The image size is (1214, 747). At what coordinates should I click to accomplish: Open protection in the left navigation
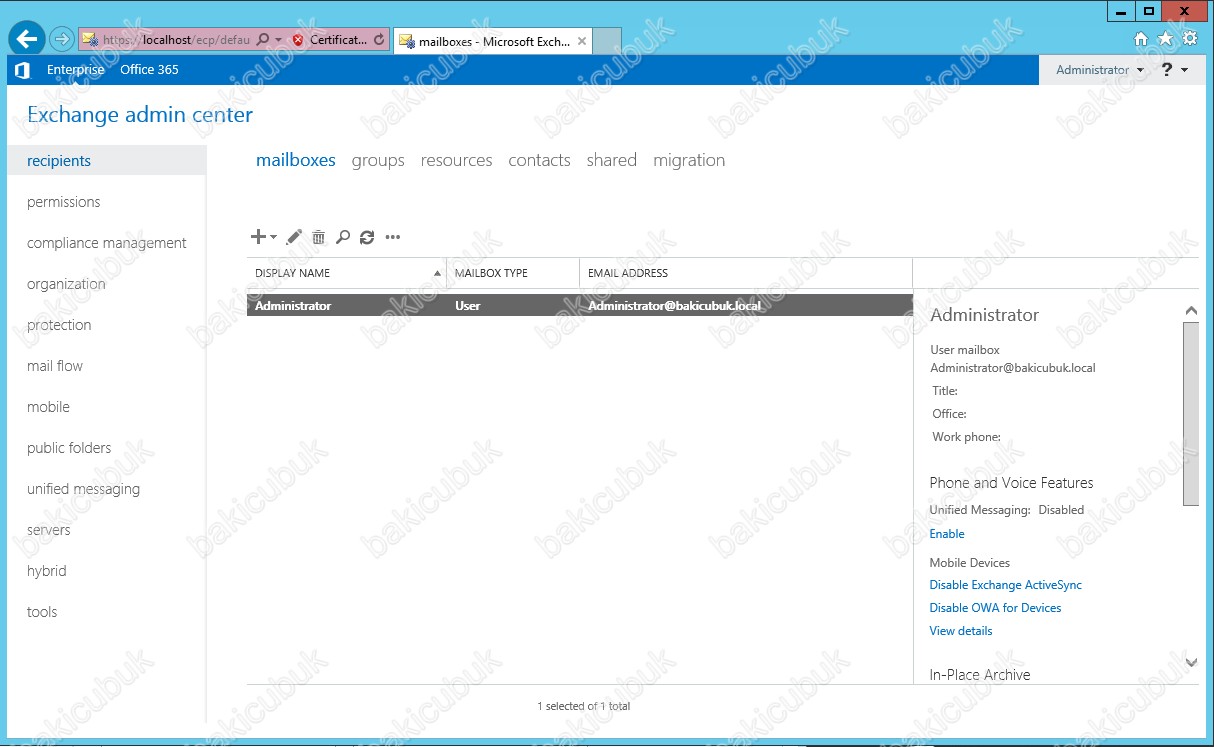click(59, 325)
